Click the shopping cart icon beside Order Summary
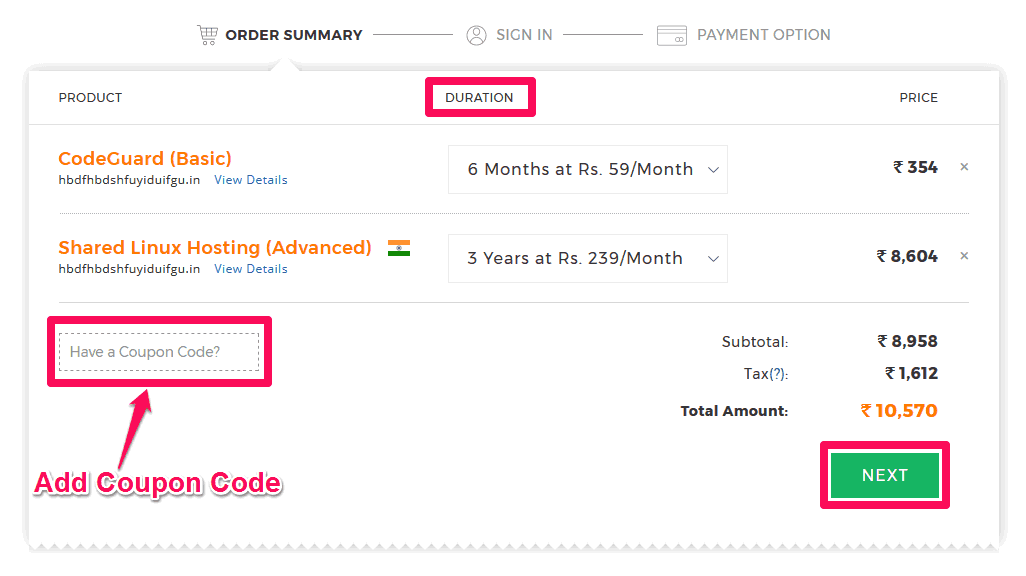The width and height of the screenshot is (1026, 576). (207, 34)
